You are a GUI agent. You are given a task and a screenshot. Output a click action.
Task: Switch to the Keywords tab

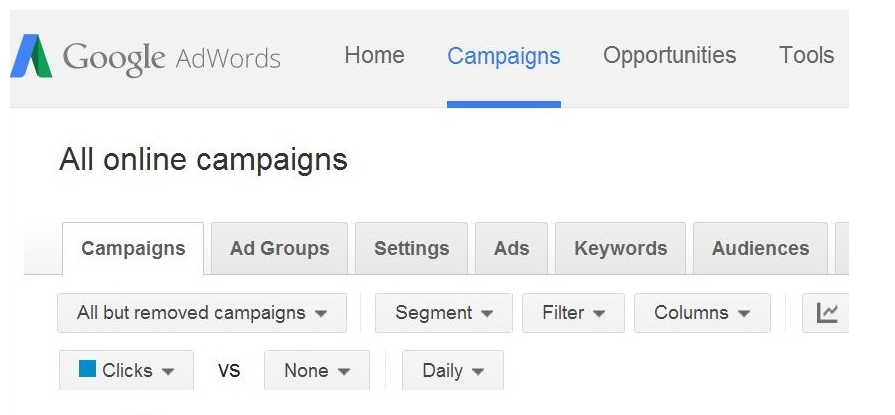620,249
